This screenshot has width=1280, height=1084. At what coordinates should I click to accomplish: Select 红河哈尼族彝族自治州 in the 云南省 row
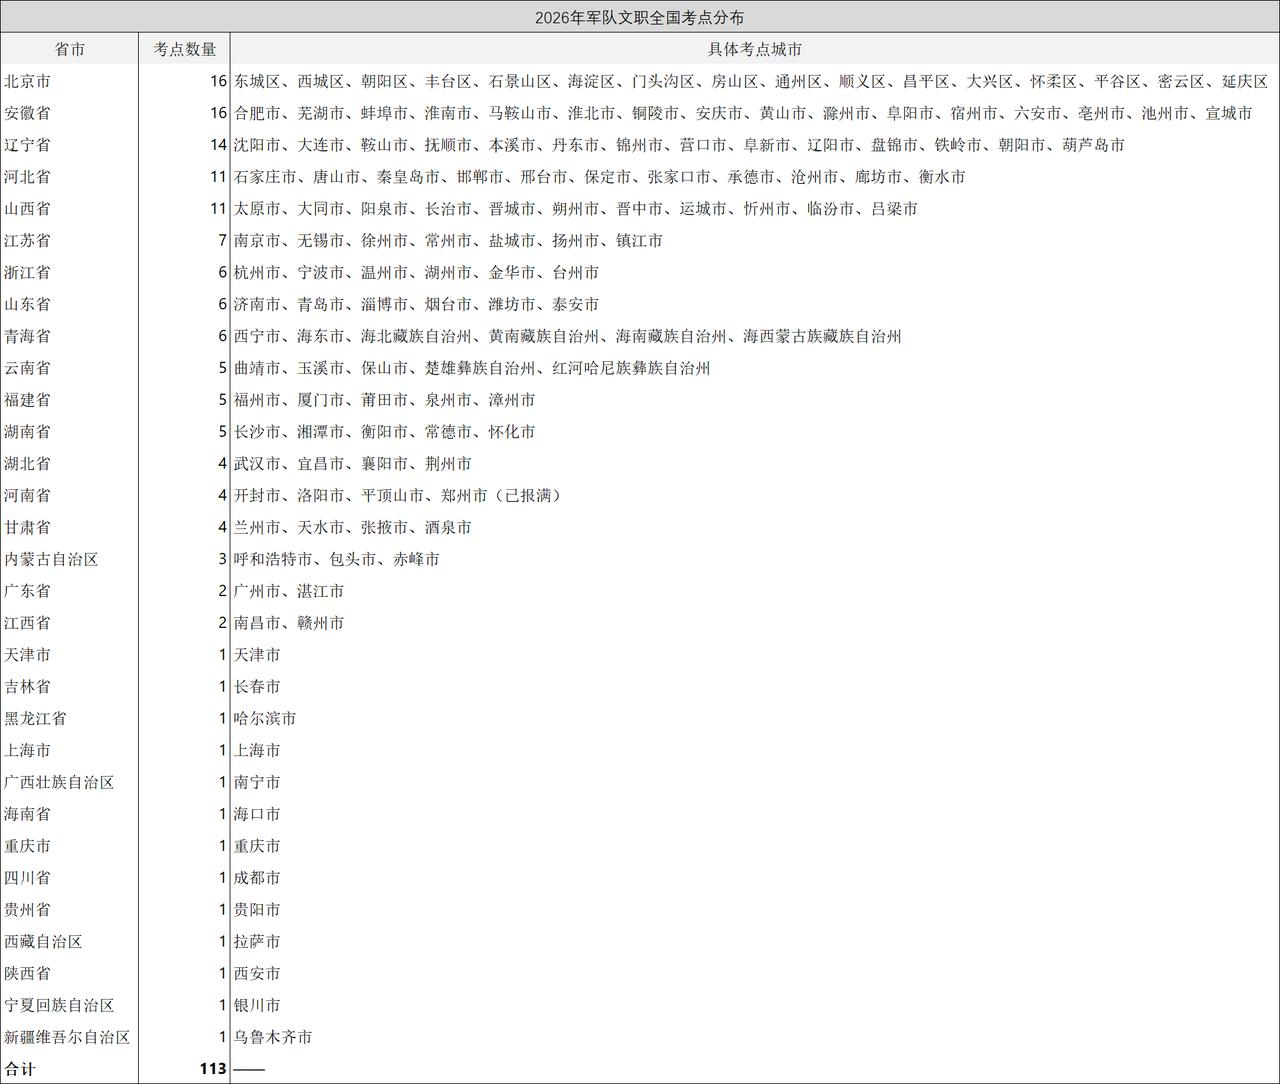tap(631, 368)
